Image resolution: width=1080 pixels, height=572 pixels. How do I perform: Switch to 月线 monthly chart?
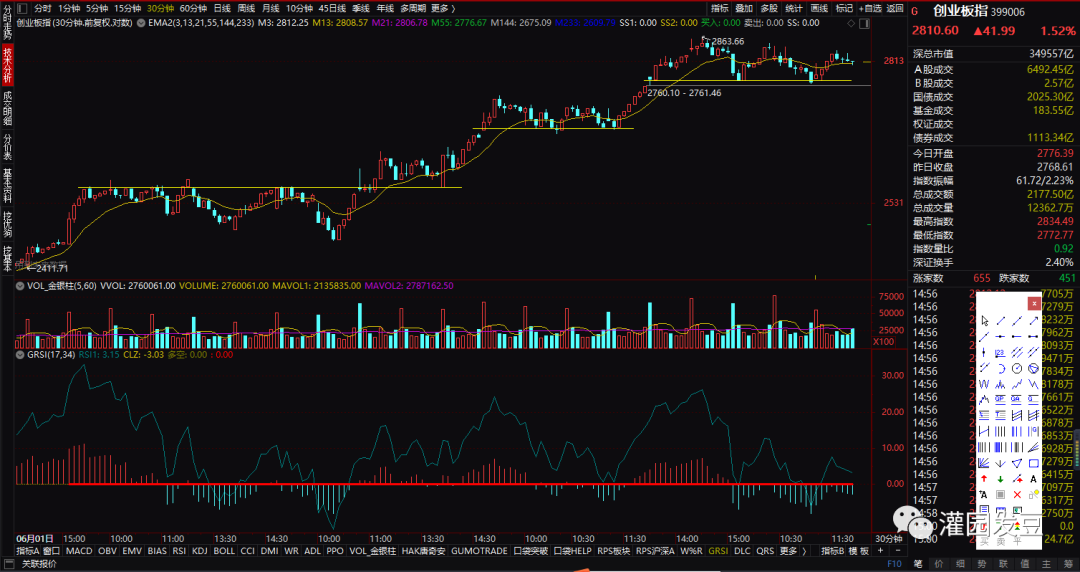[x=270, y=8]
